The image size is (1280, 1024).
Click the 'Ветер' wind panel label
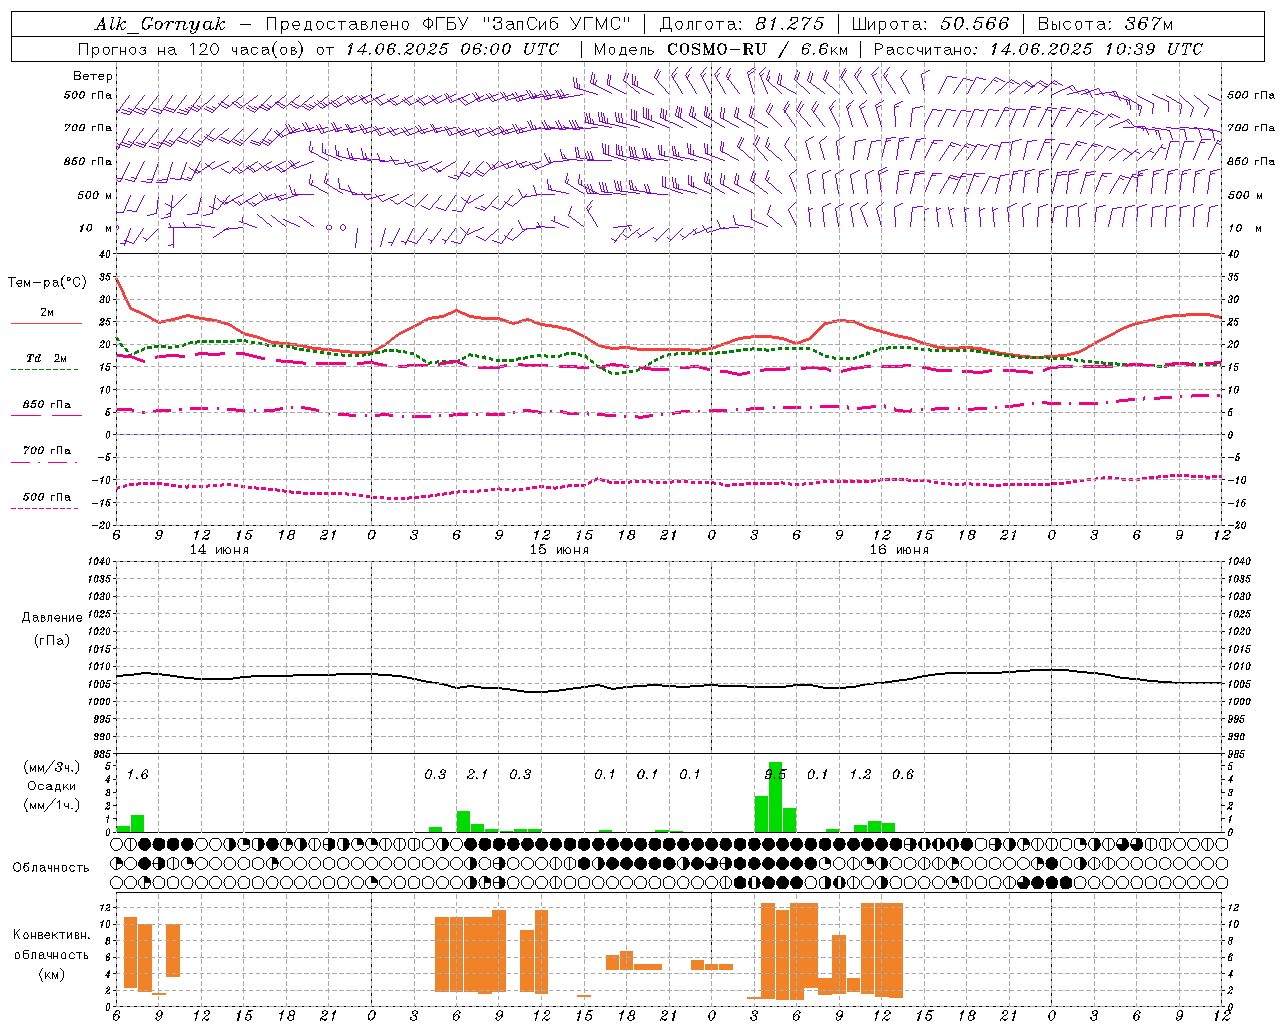point(93,76)
